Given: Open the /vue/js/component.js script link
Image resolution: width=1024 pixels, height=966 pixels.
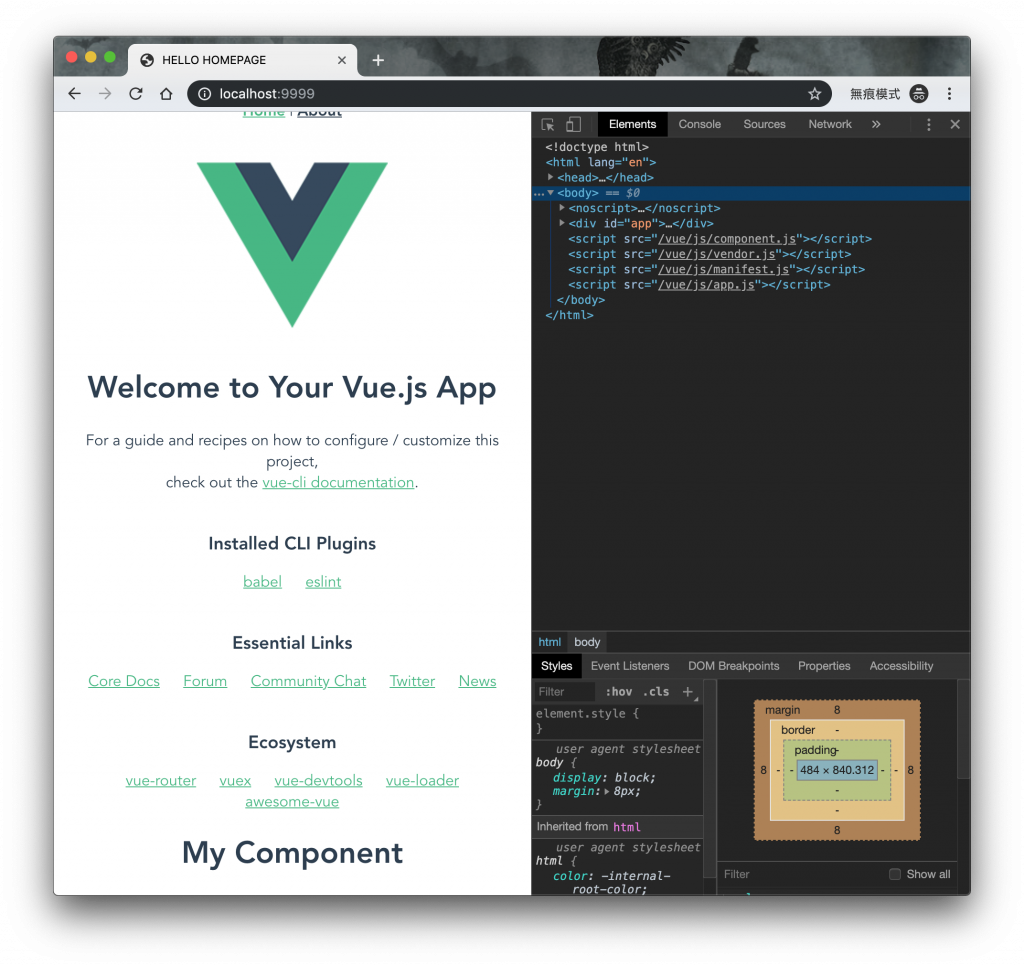Looking at the screenshot, I should [727, 238].
